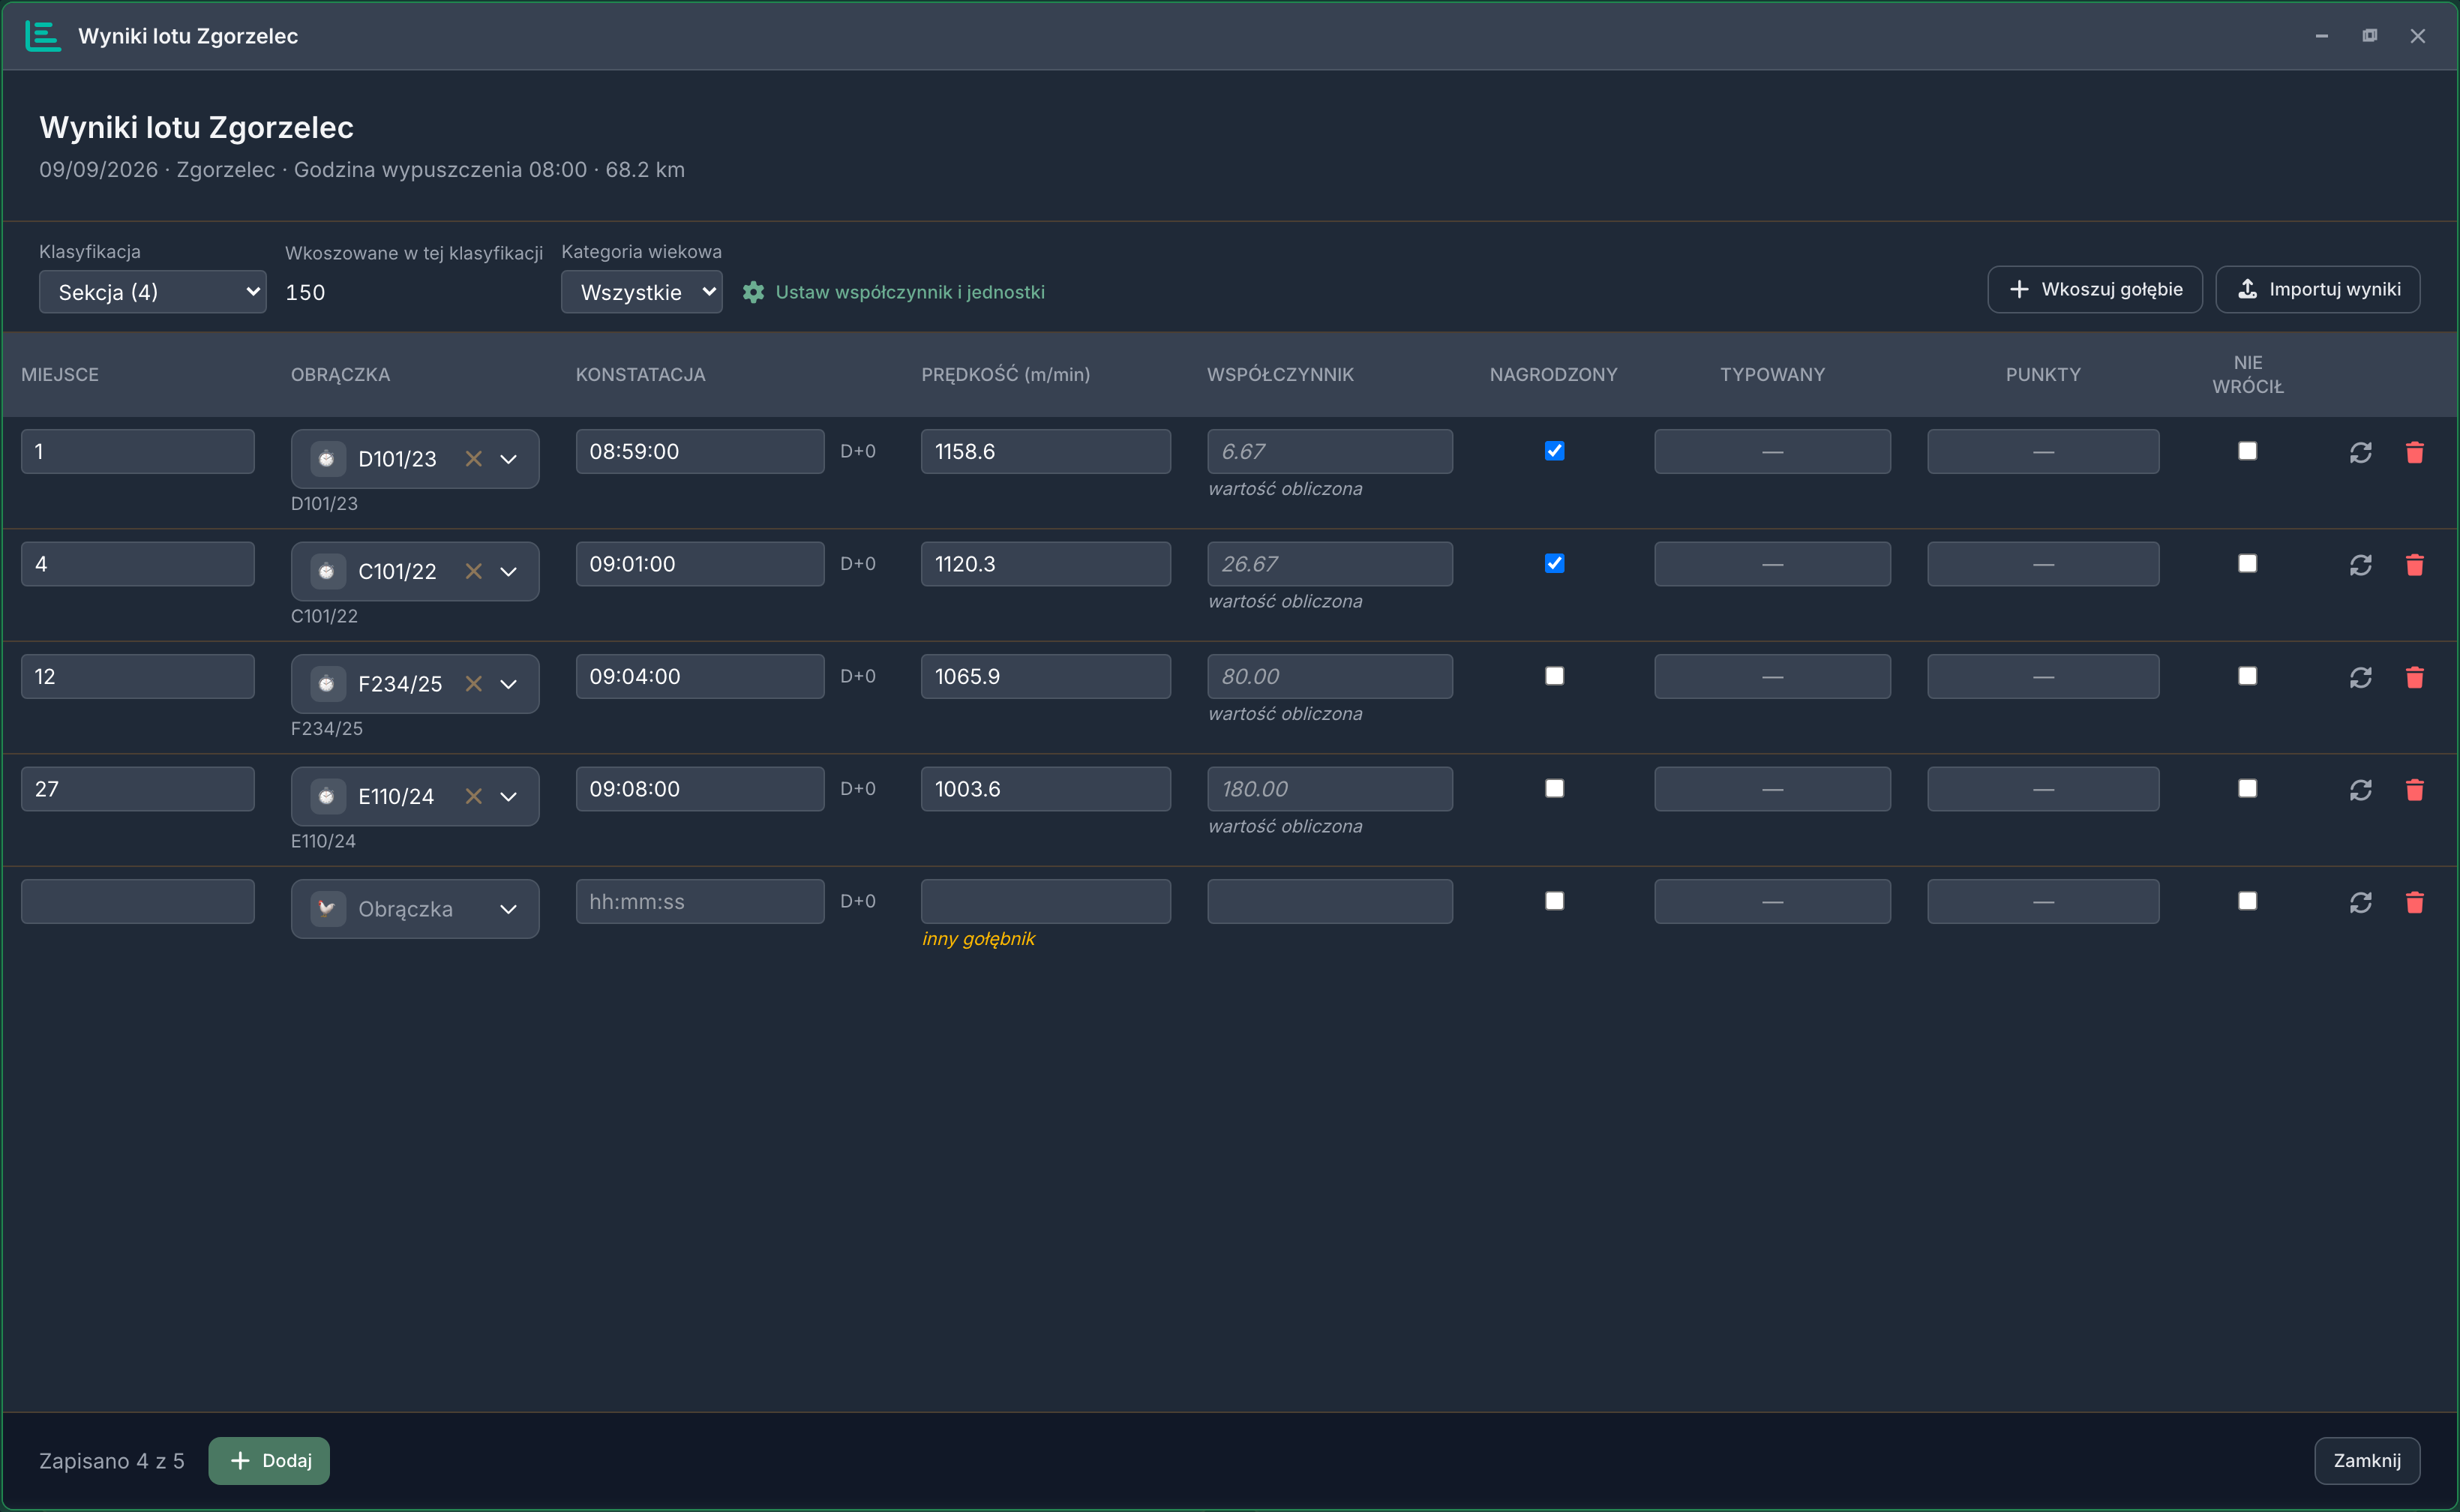Check Nagrodzony for F234/25
This screenshot has width=2460, height=1512.
pos(1554,676)
